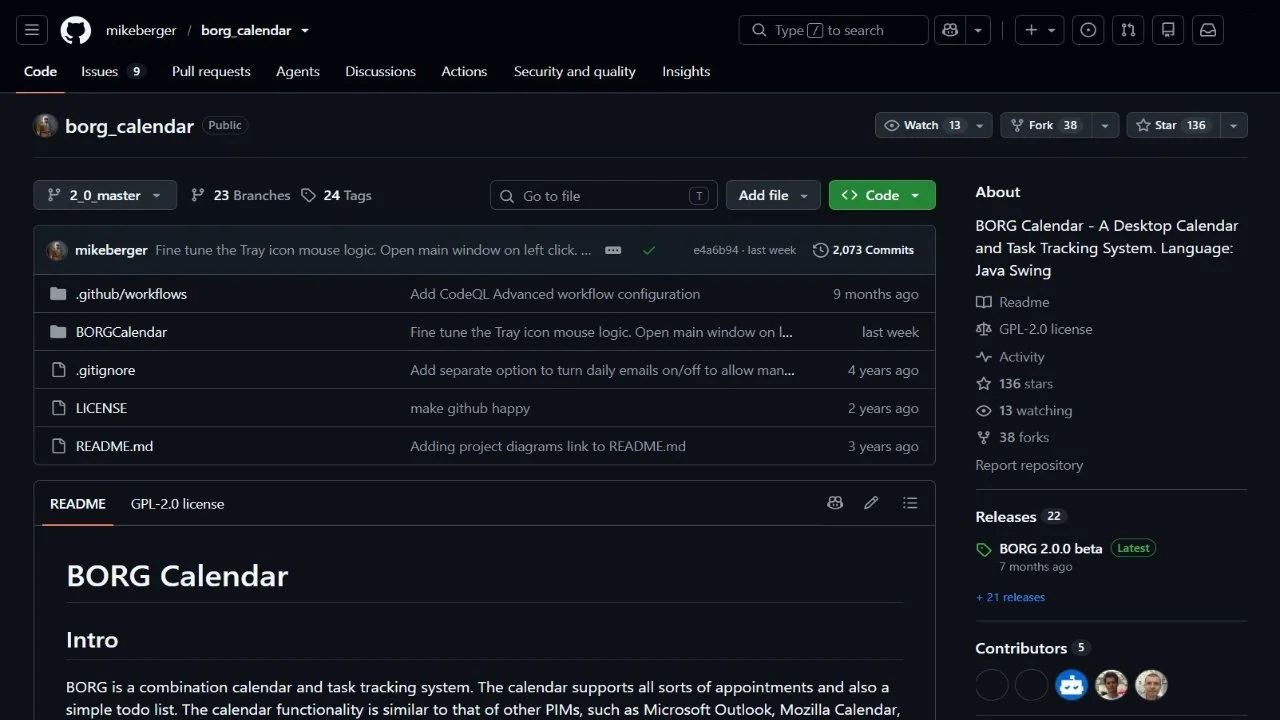This screenshot has height=720, width=1280.
Task: Open the Security and quality tab
Action: (x=575, y=72)
